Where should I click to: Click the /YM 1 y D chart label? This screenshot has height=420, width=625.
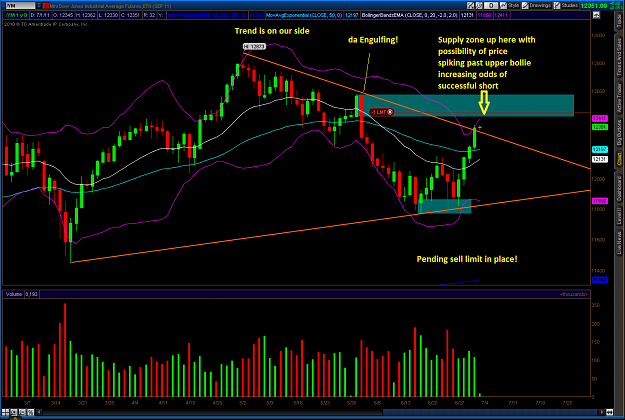point(16,15)
